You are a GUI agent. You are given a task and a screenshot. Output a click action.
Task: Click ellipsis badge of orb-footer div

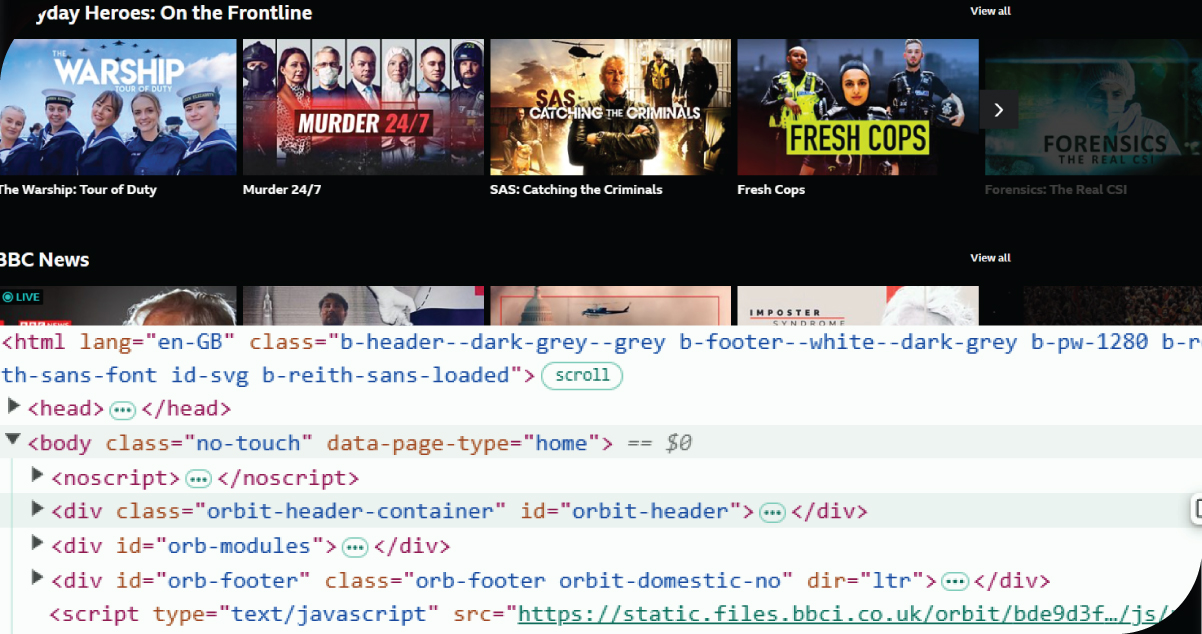pyautogui.click(x=955, y=582)
